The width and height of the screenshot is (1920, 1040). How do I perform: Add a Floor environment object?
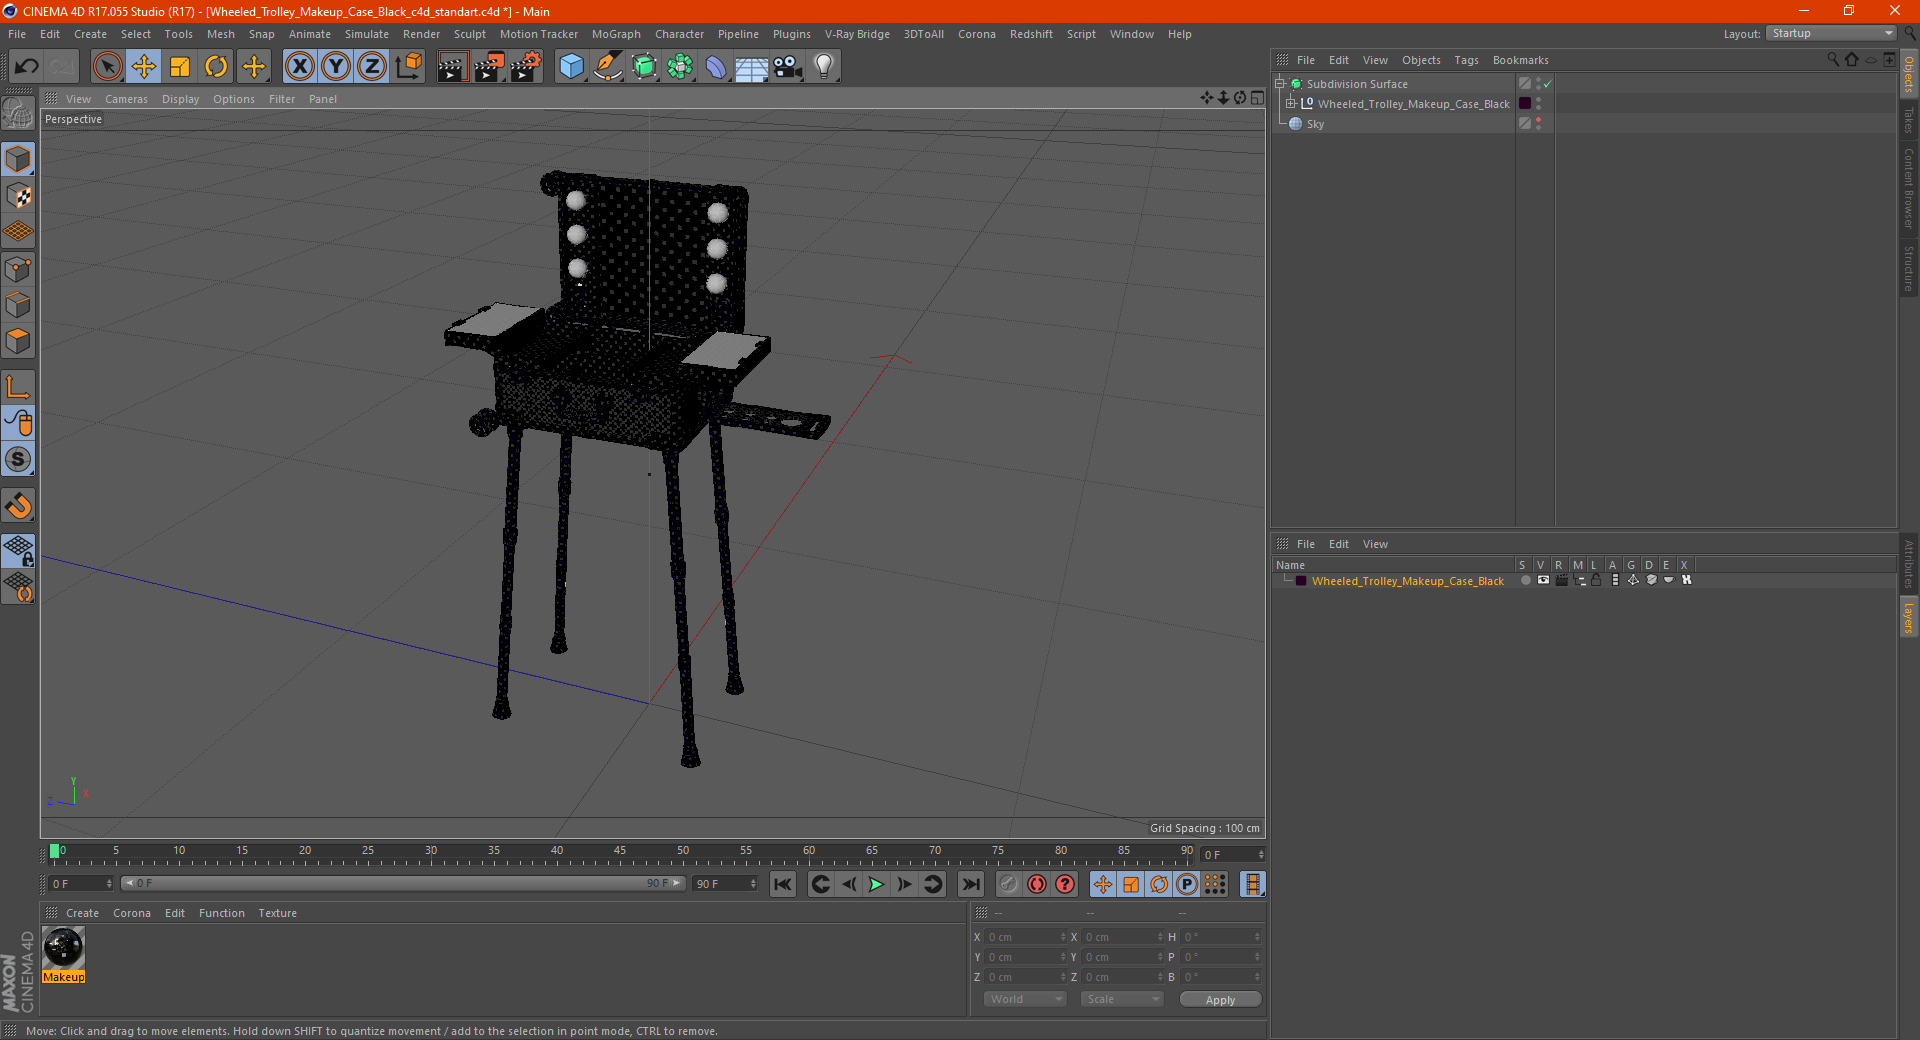752,67
